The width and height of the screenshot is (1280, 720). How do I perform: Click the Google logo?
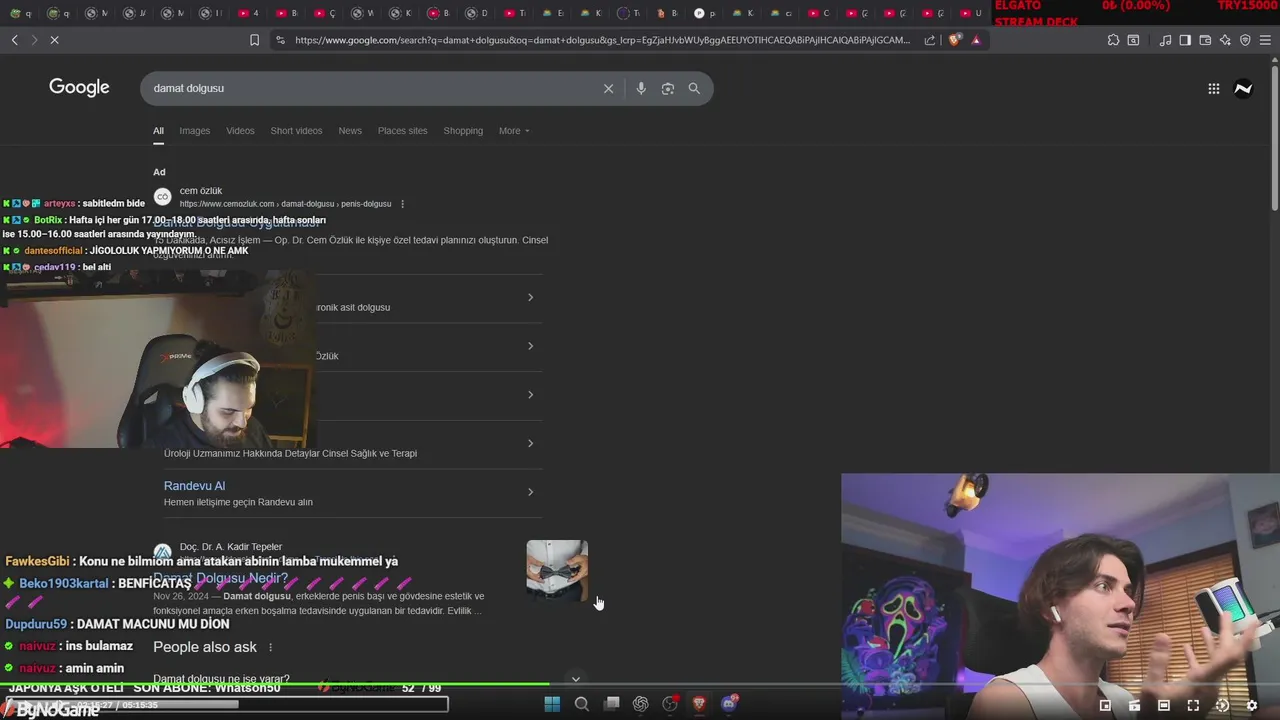pos(79,87)
